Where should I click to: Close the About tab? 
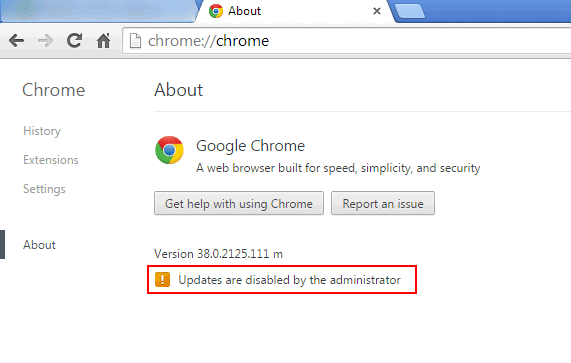[377, 11]
